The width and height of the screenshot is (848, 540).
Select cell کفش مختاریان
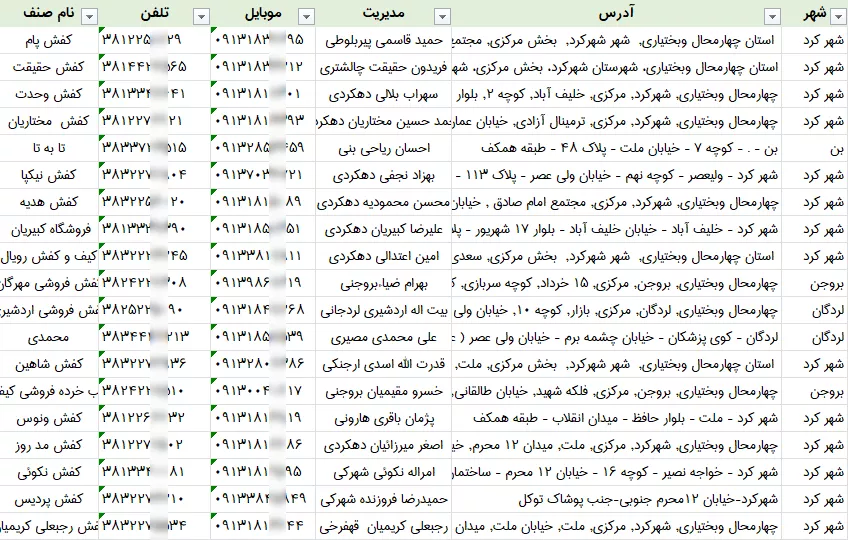[49, 121]
